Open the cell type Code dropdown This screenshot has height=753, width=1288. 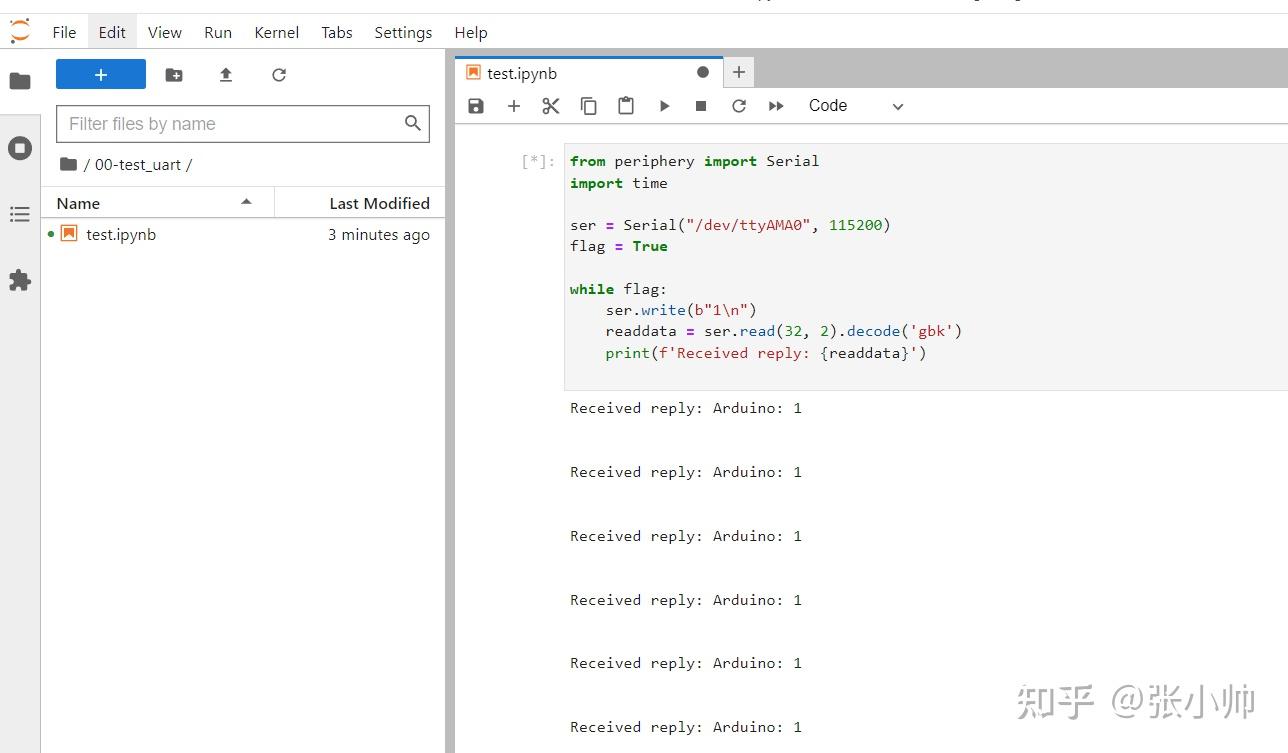click(x=855, y=106)
